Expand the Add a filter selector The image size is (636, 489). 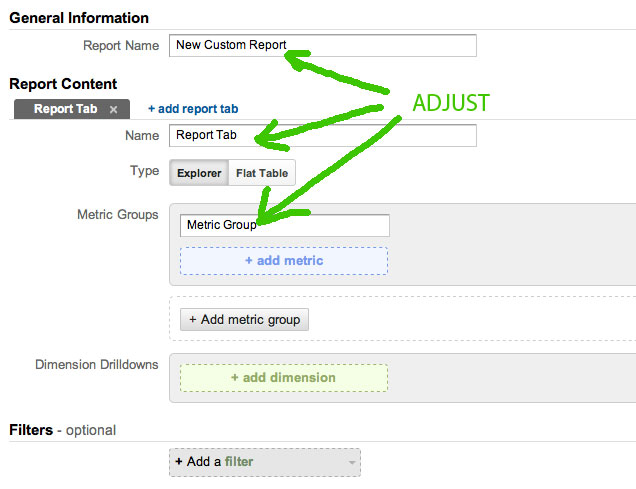264,462
